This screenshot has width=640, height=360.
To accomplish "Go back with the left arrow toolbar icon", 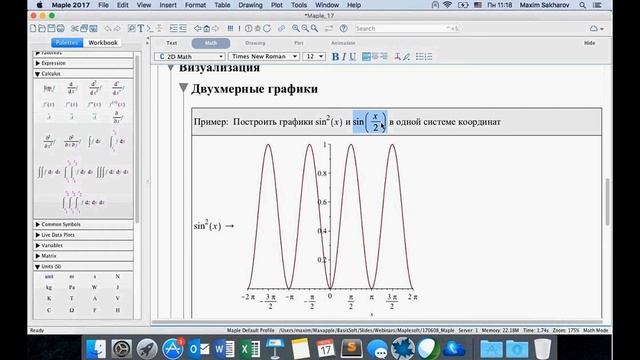I will [198, 28].
